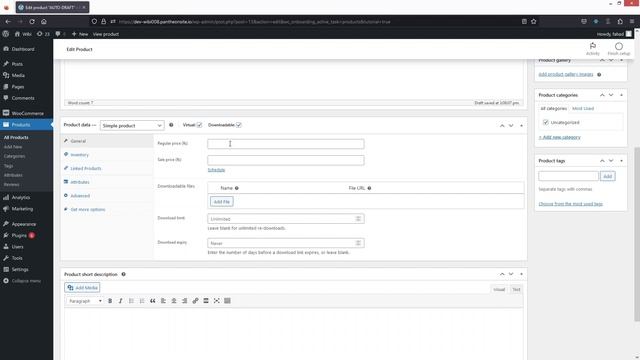Image resolution: width=640 pixels, height=360 pixels.
Task: Move Product categories panel up
Action: pos(602,95)
